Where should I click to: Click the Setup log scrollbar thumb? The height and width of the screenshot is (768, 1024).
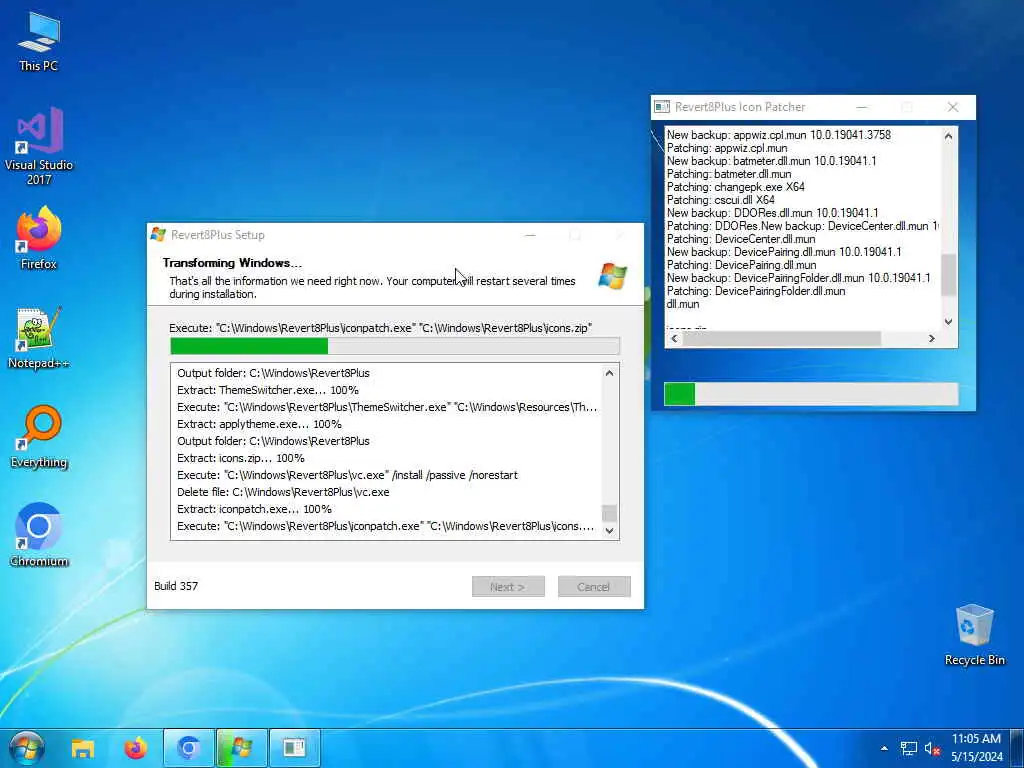[x=609, y=513]
